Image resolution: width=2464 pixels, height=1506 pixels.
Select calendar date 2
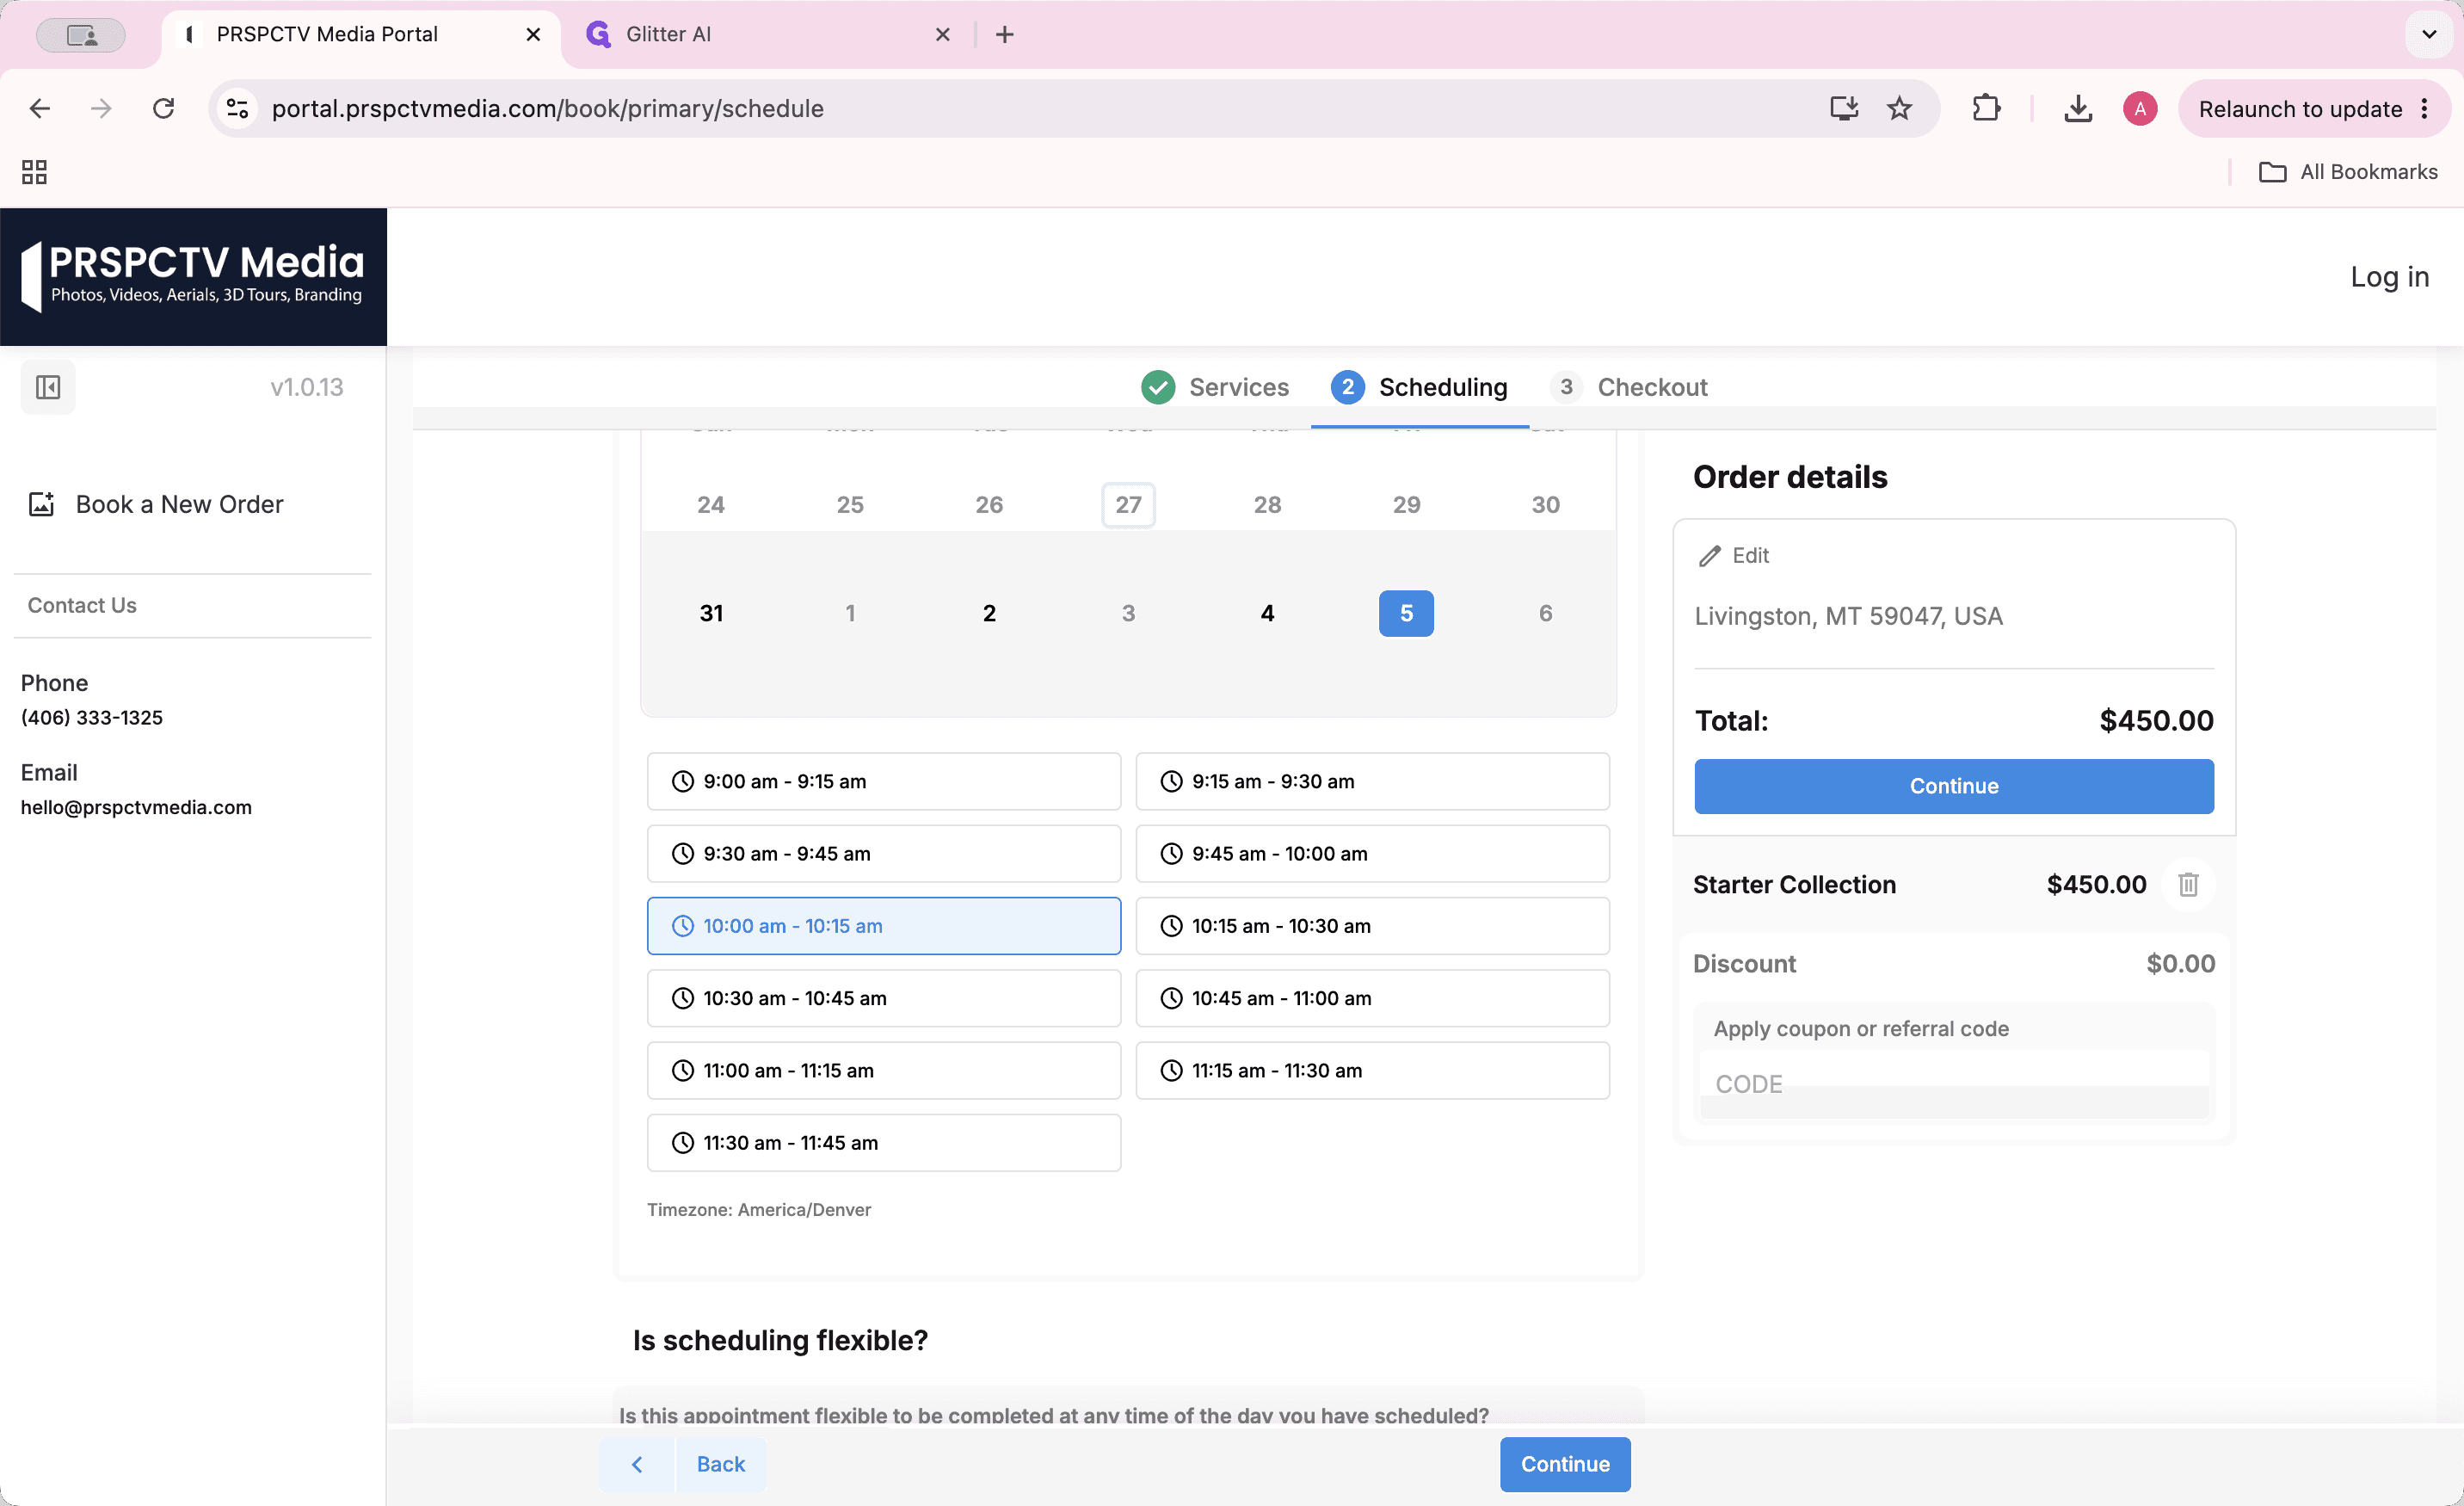click(989, 613)
